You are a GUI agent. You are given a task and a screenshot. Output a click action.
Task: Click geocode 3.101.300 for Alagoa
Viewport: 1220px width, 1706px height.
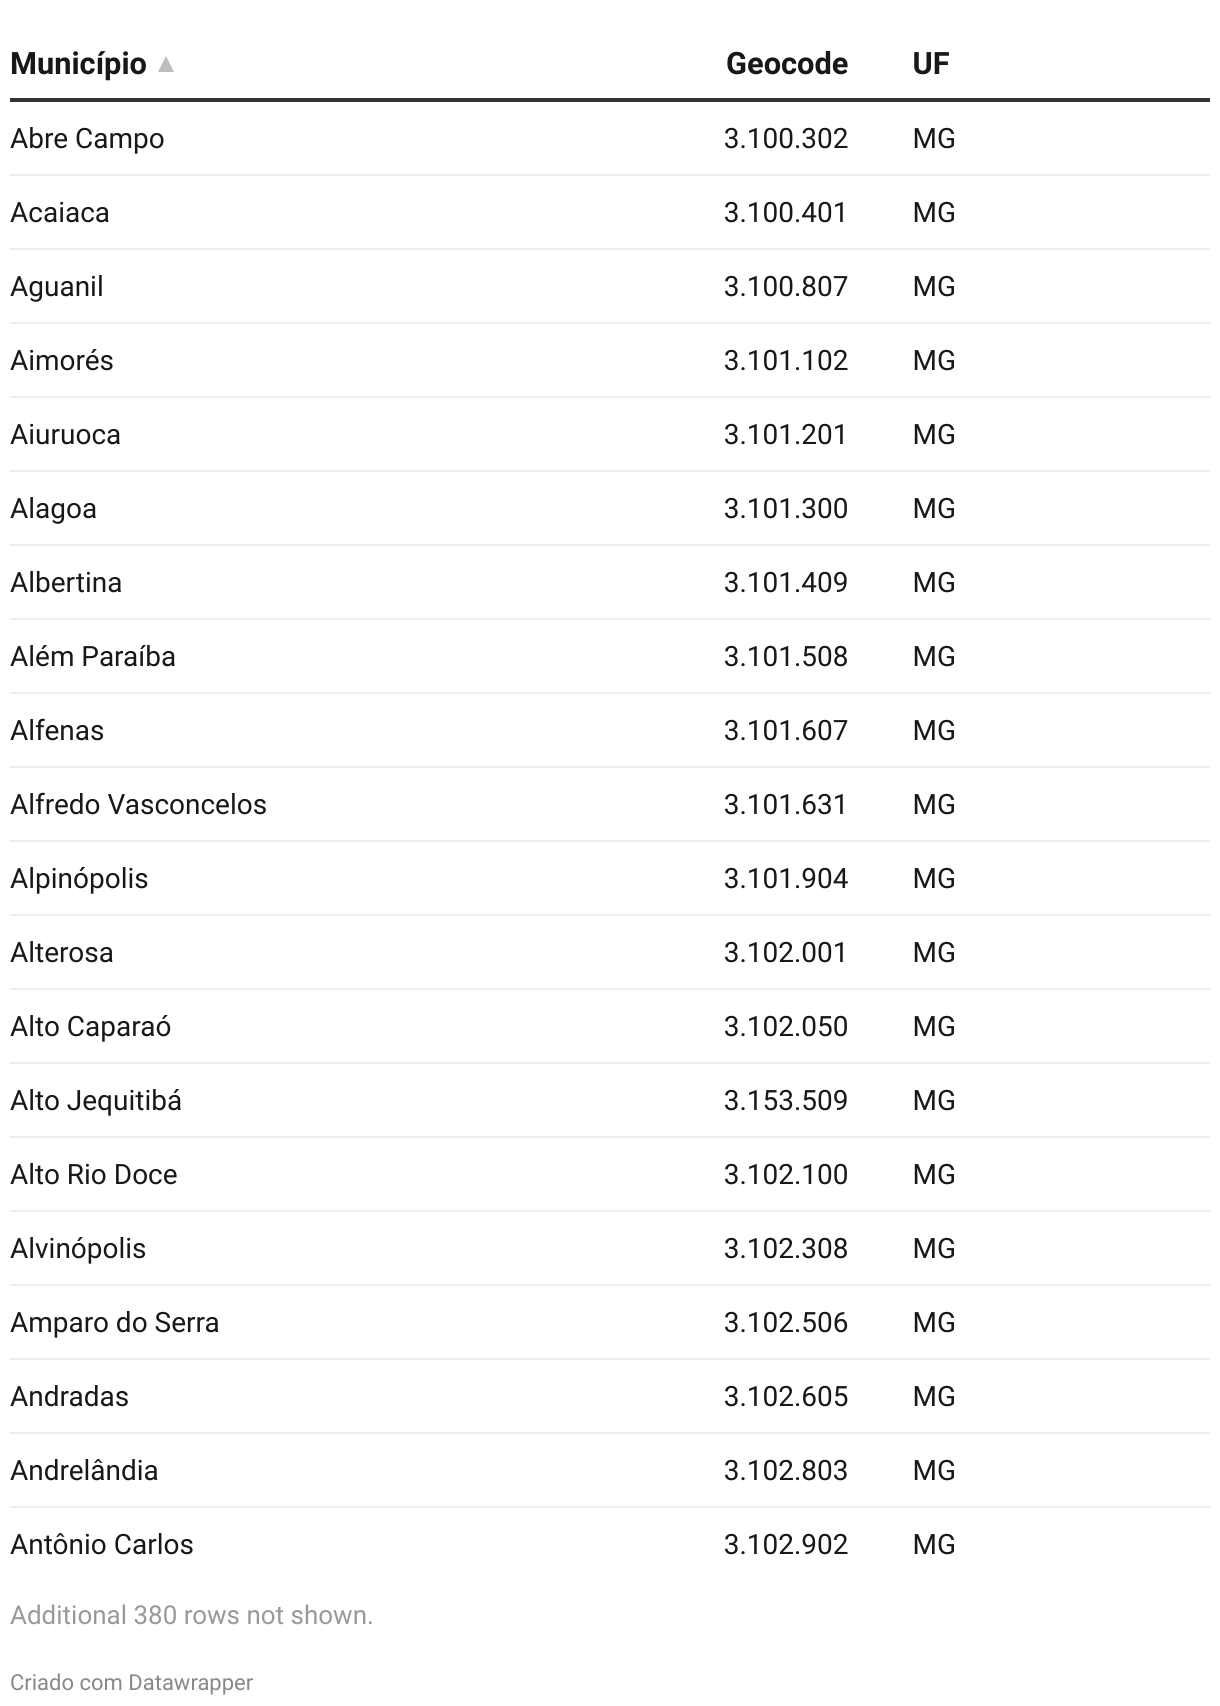pos(785,508)
